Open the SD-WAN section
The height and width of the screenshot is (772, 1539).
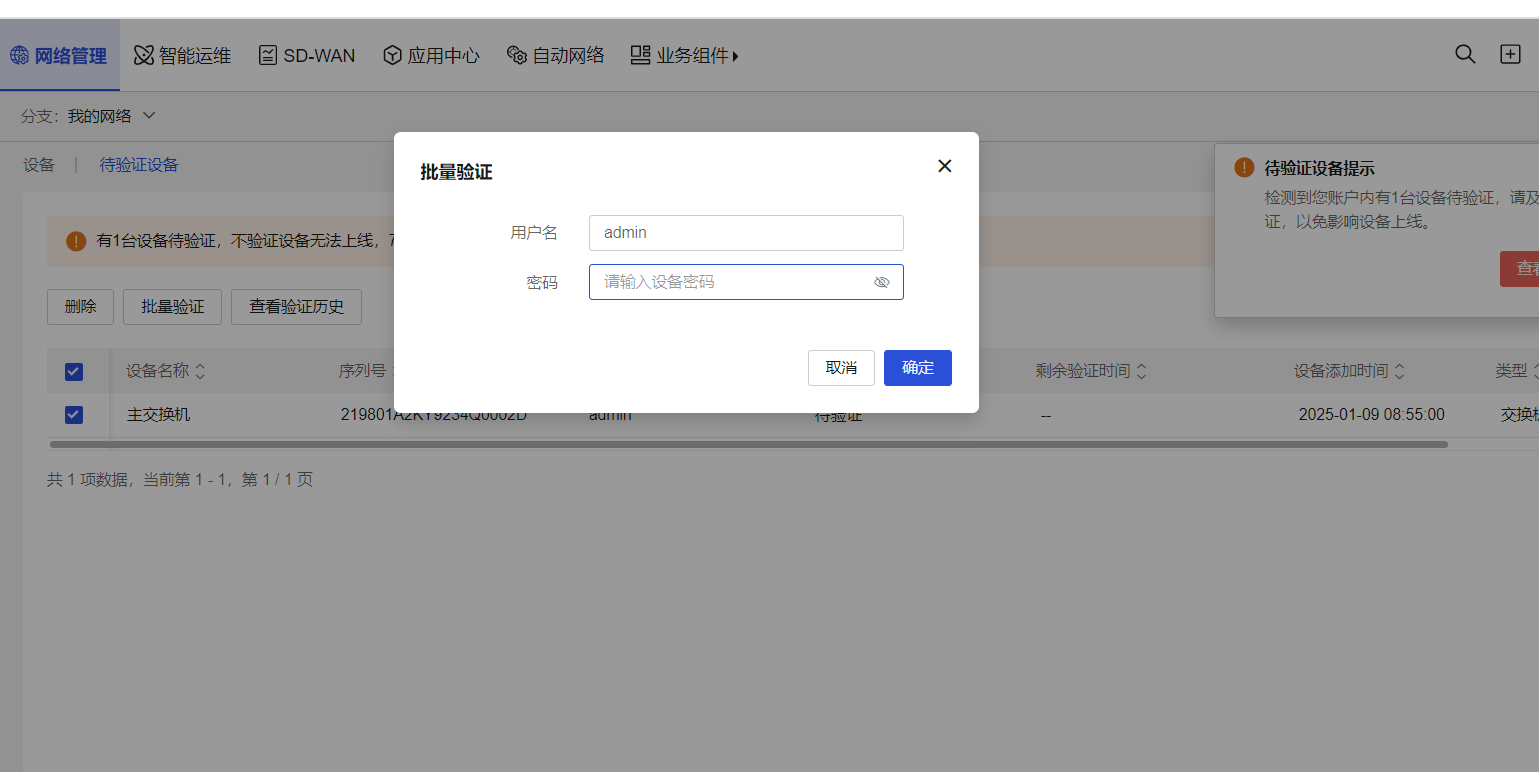click(306, 56)
